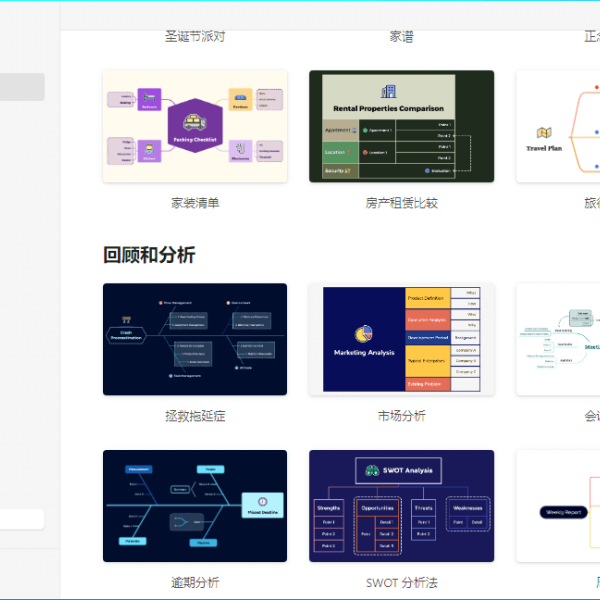Screen dimensions: 600x600
Task: Click the 回顾和分析 section heading
Action: click(149, 255)
